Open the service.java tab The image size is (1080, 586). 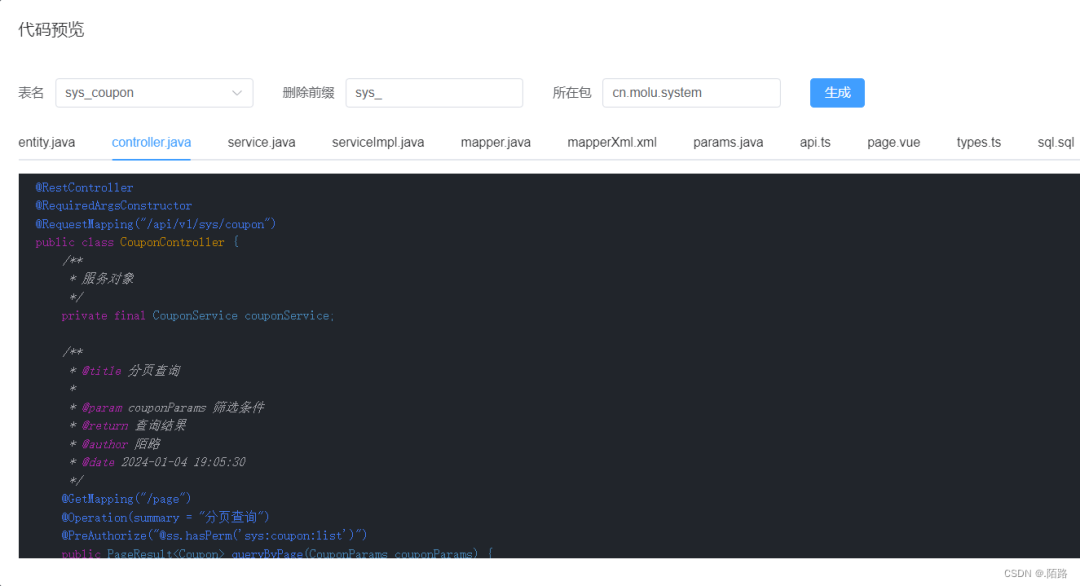point(262,143)
